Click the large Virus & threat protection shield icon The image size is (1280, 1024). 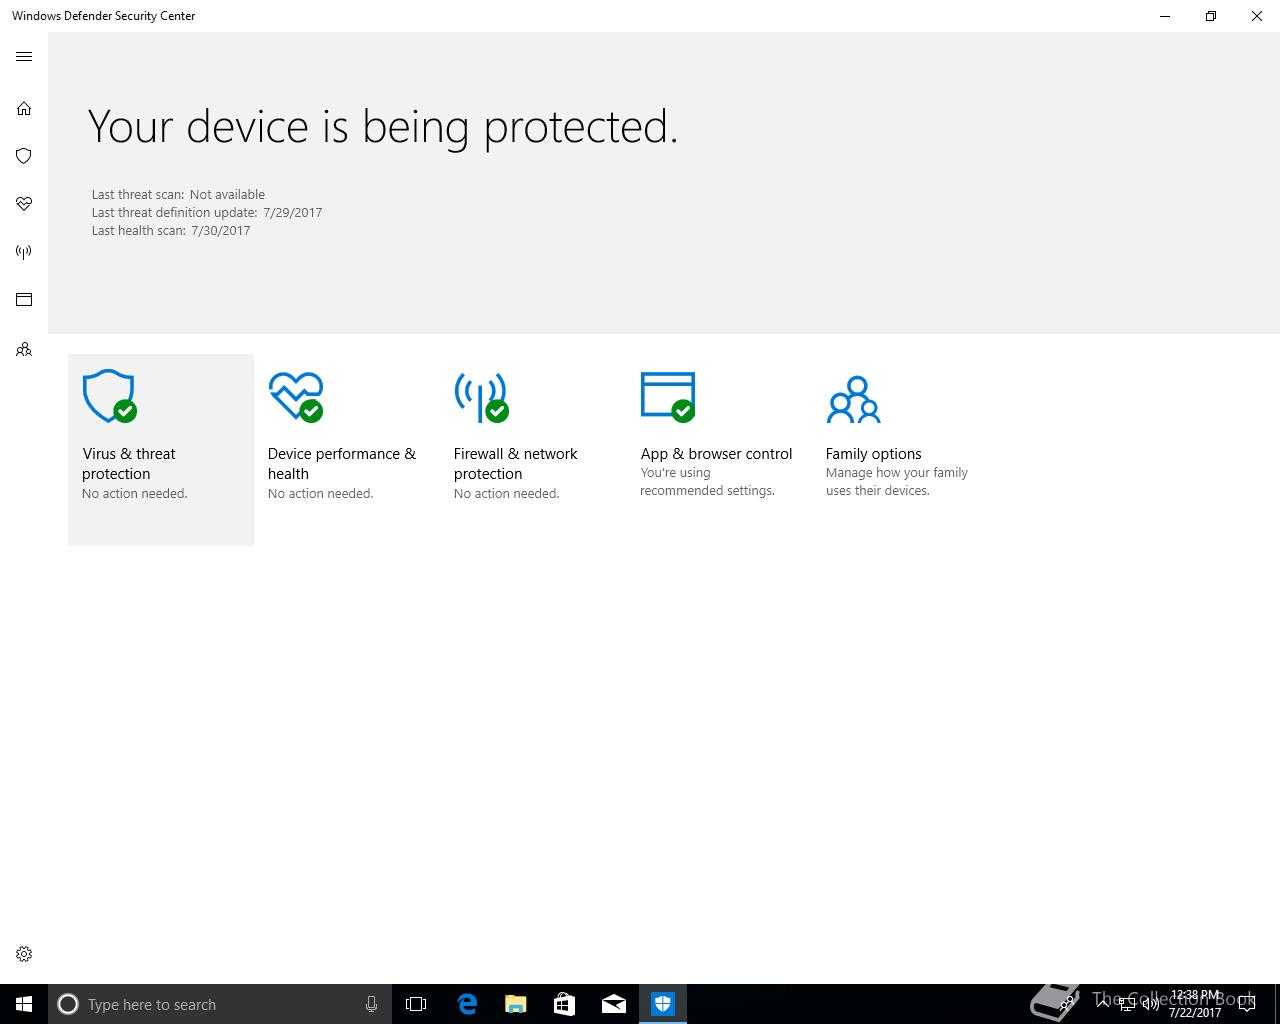coord(110,397)
